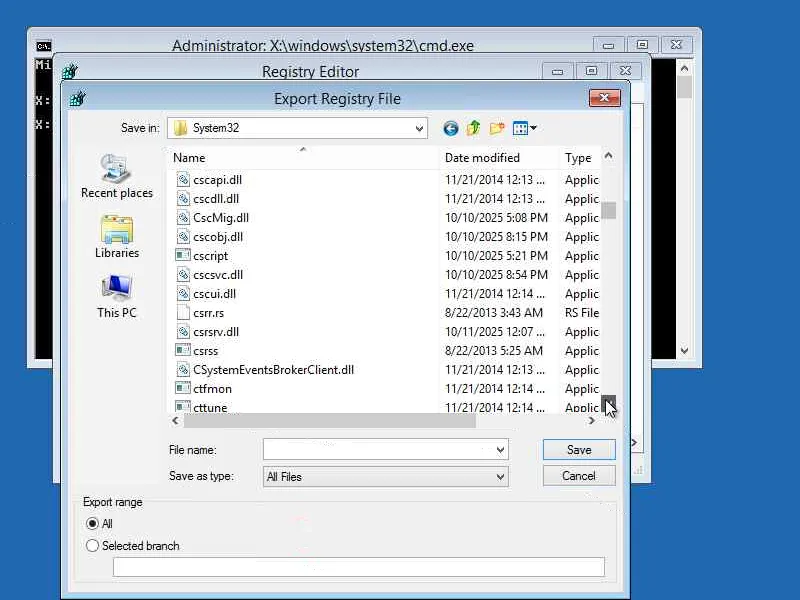
Task: Click the RS File type cell
Action: [582, 313]
